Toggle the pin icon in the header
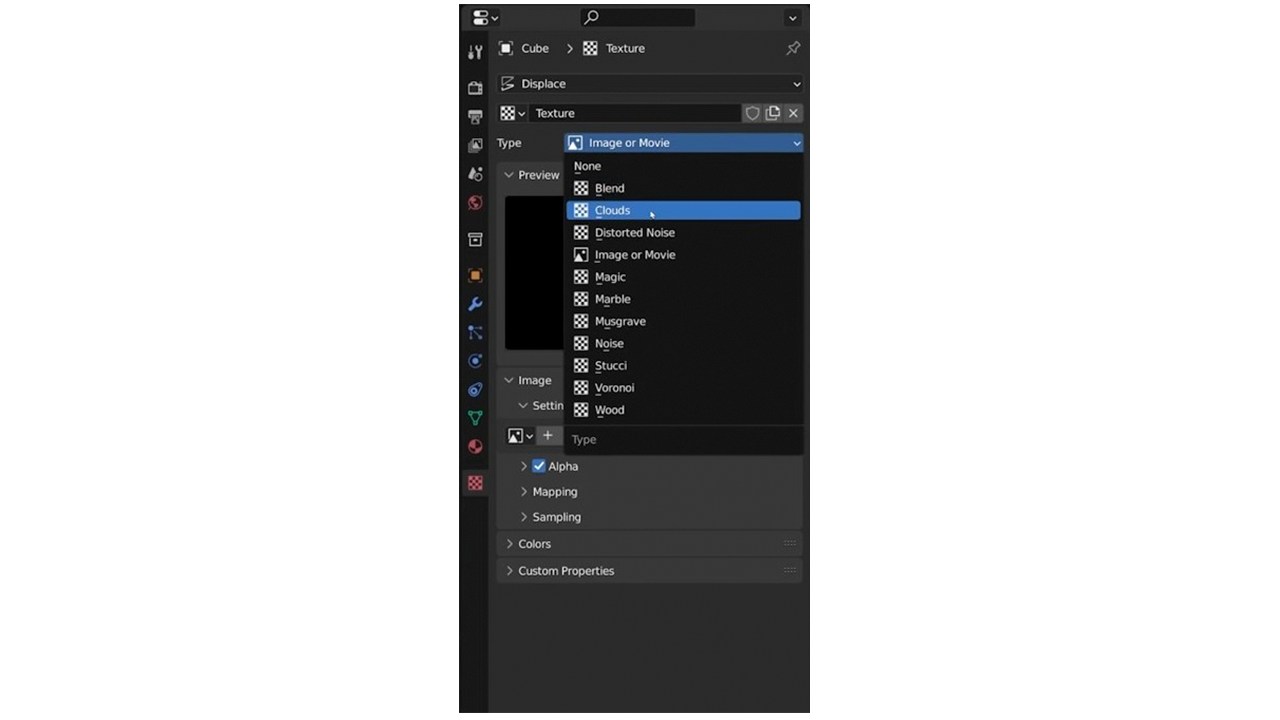 coord(793,48)
